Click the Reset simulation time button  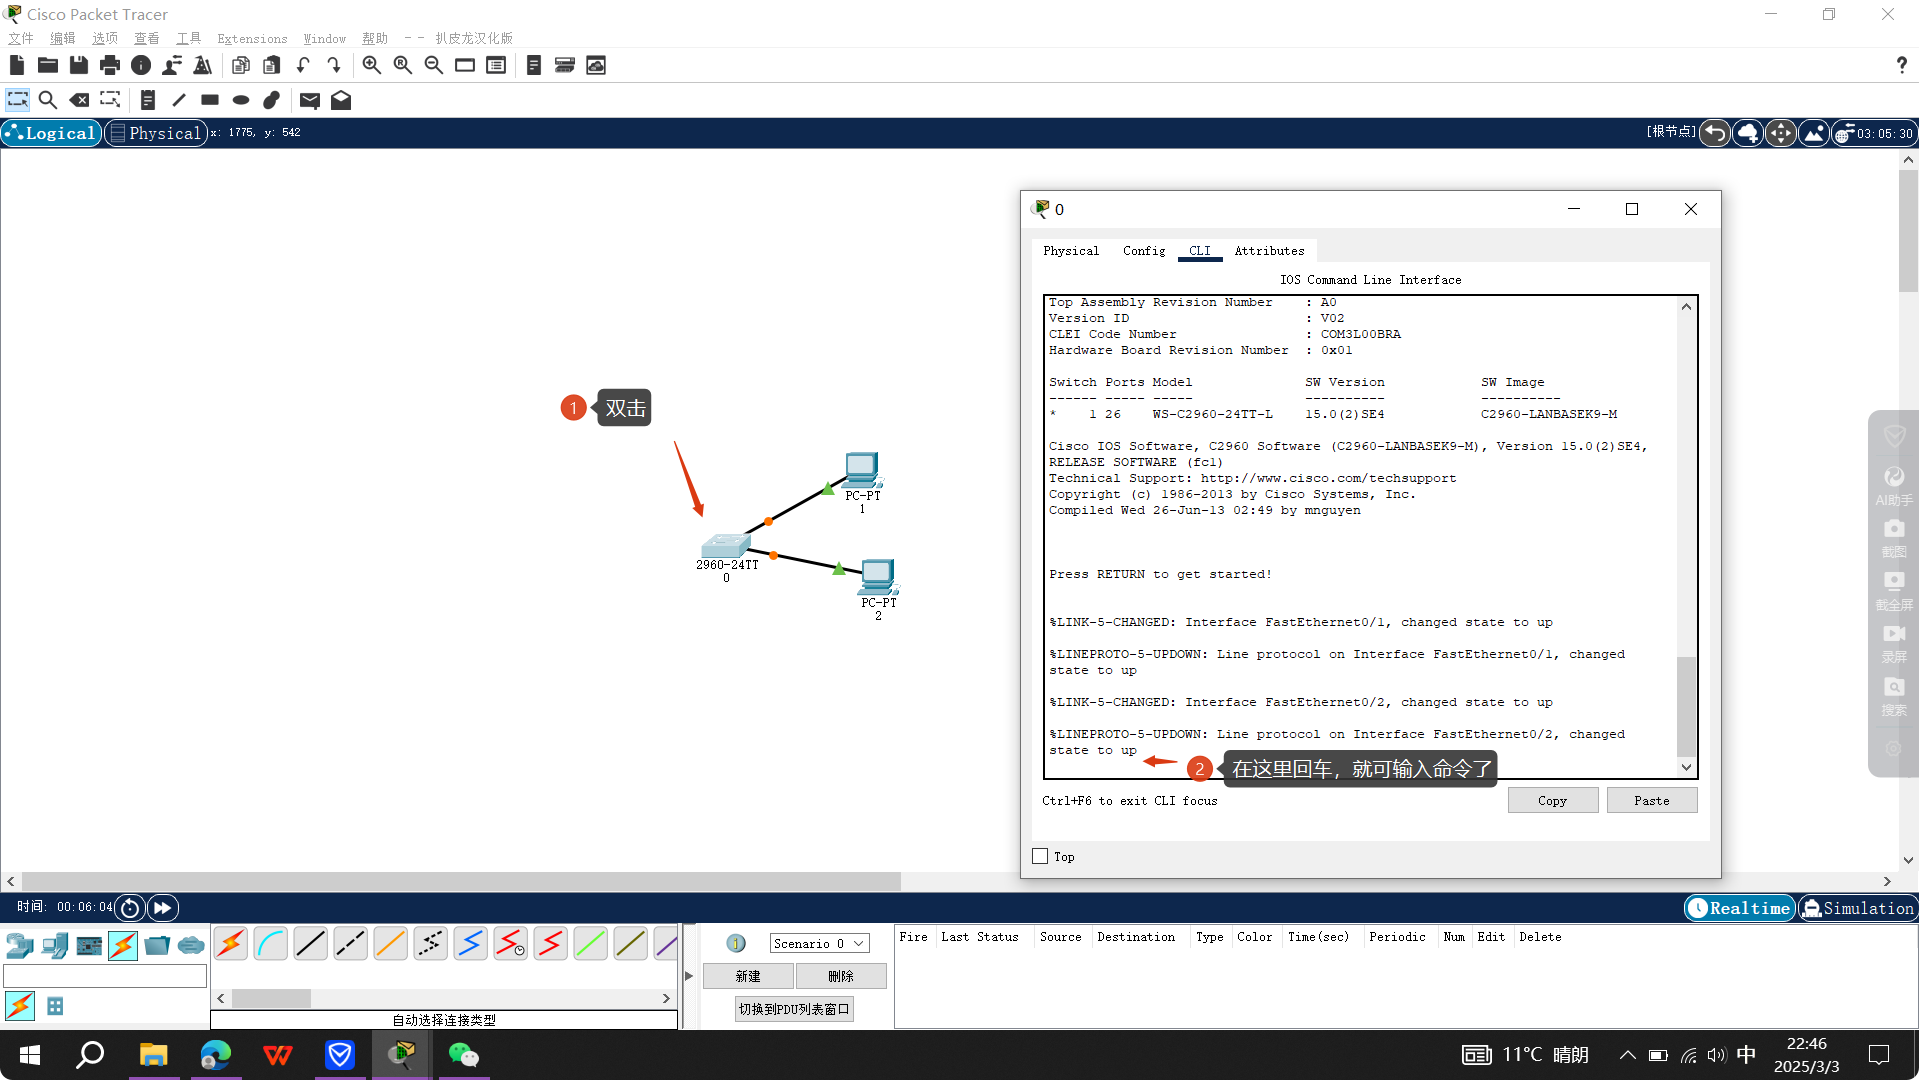(x=130, y=908)
